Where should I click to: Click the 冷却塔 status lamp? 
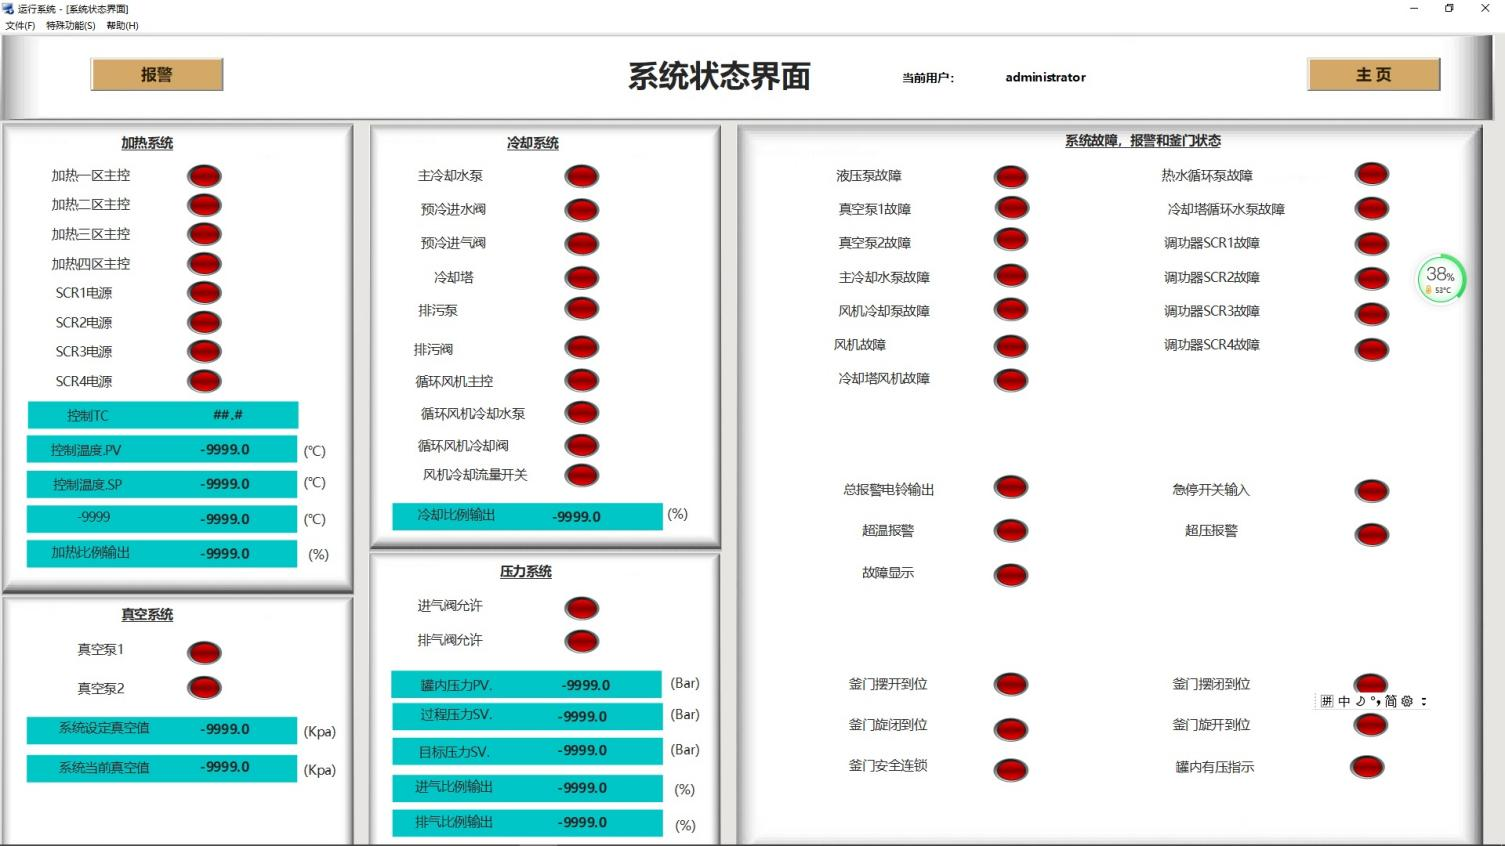click(581, 277)
